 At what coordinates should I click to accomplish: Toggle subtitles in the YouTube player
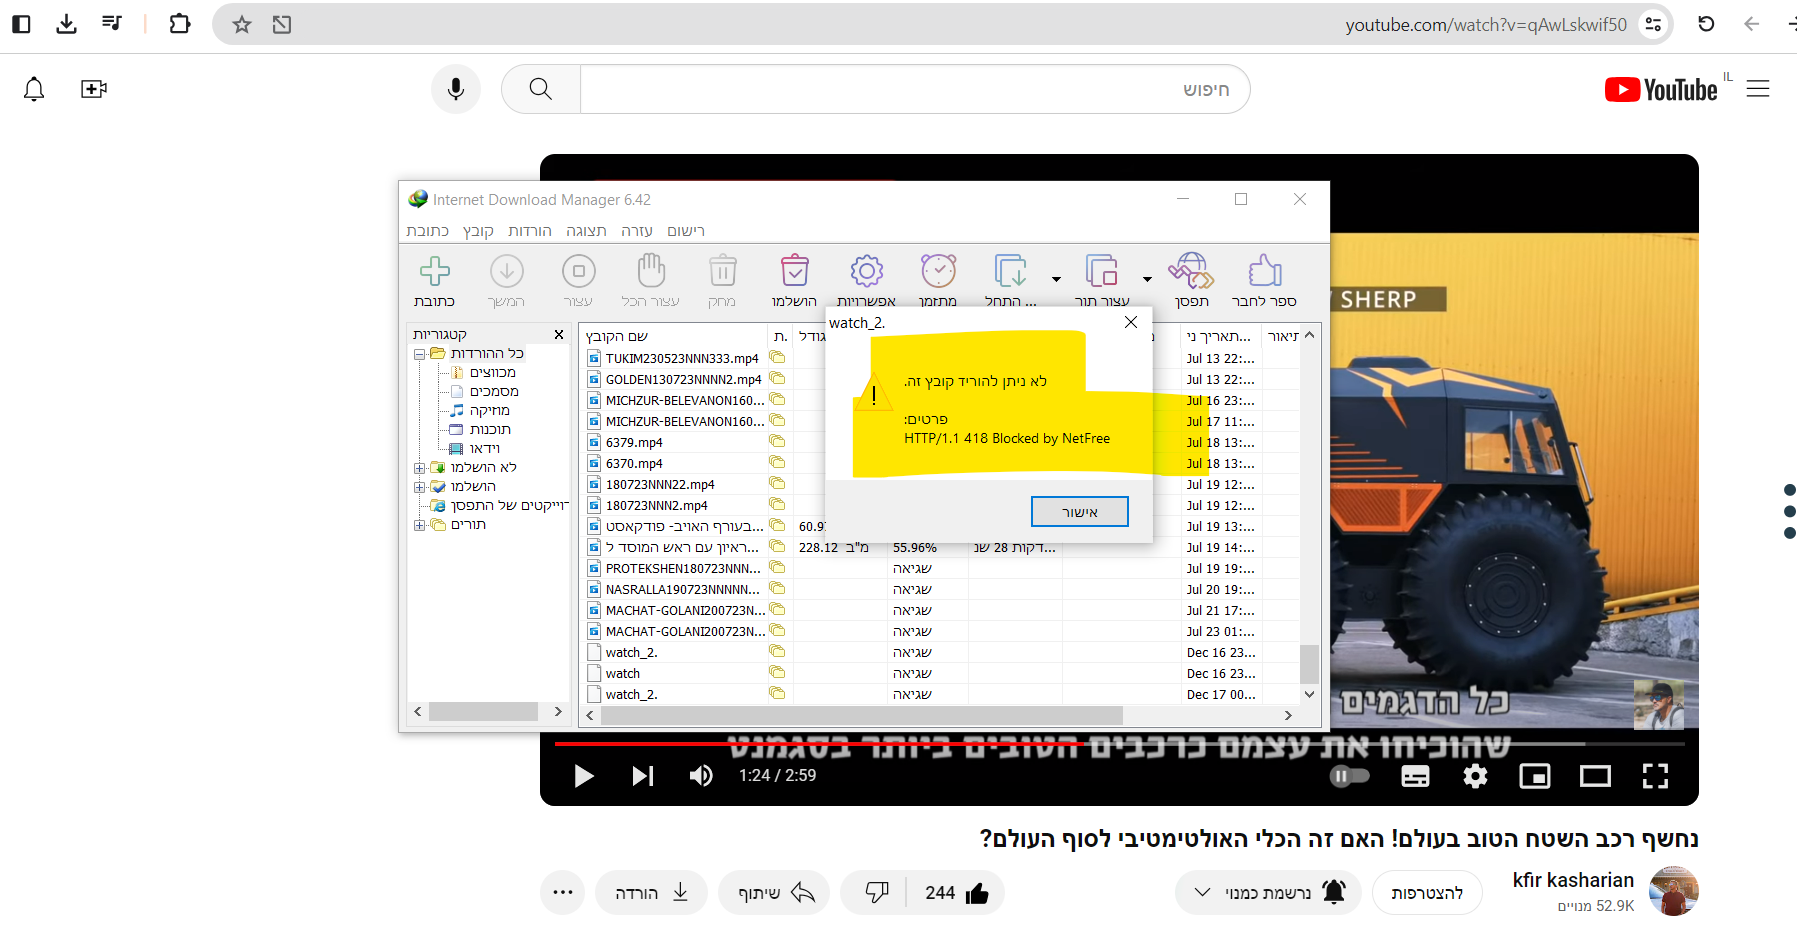click(1415, 776)
